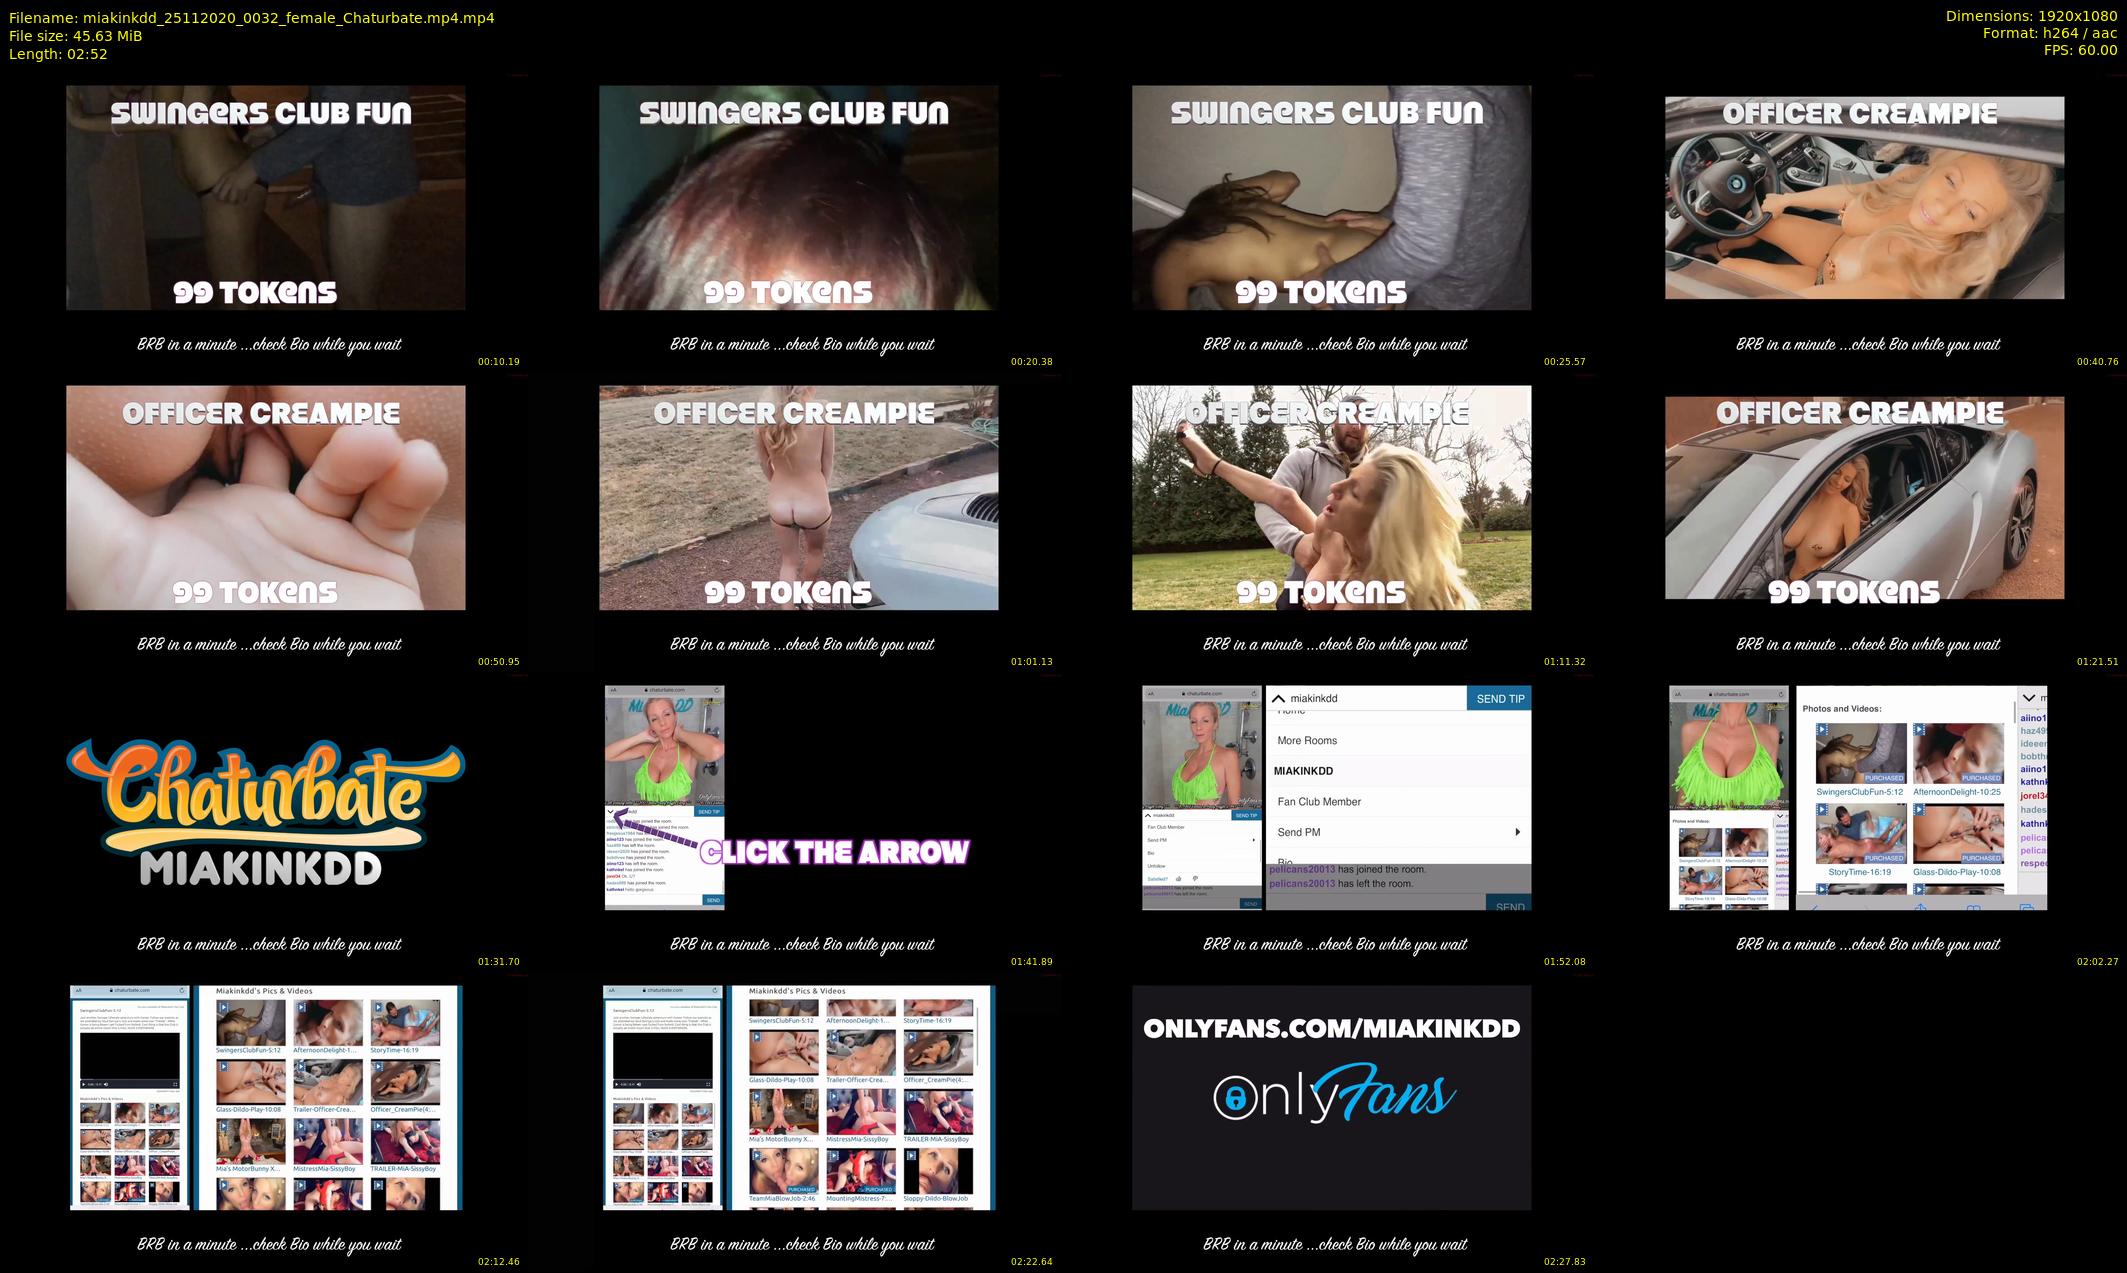The height and width of the screenshot is (1273, 2127).
Task: Click the OnlyFans logo
Action: click(x=1334, y=1094)
